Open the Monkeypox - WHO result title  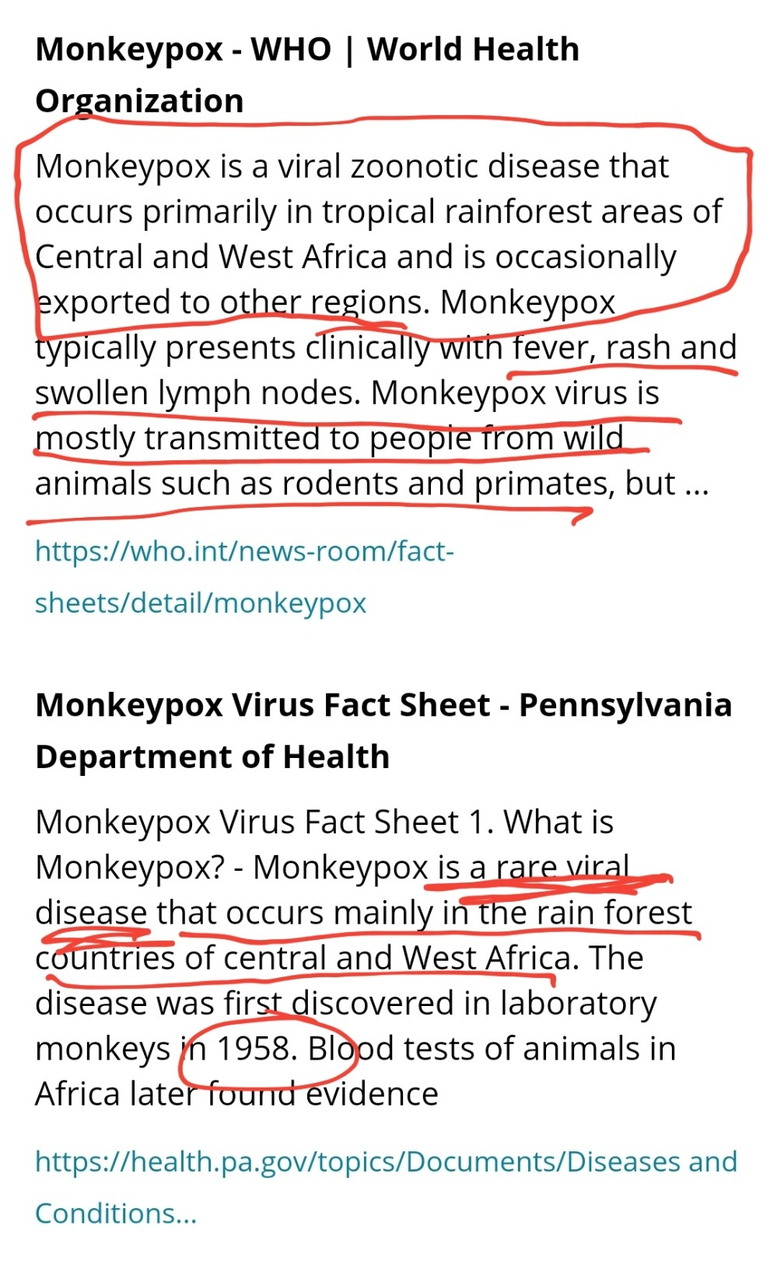(x=307, y=75)
